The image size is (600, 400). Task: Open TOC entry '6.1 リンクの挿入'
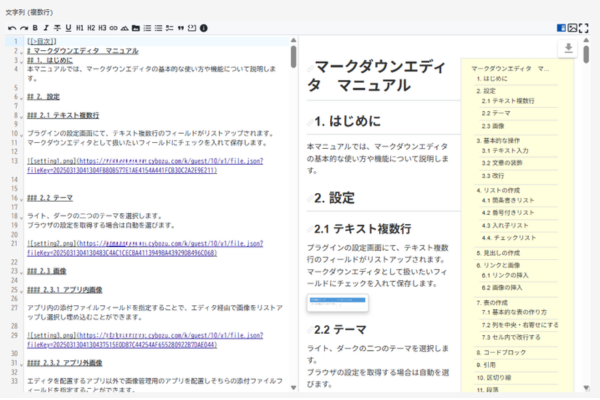point(505,276)
